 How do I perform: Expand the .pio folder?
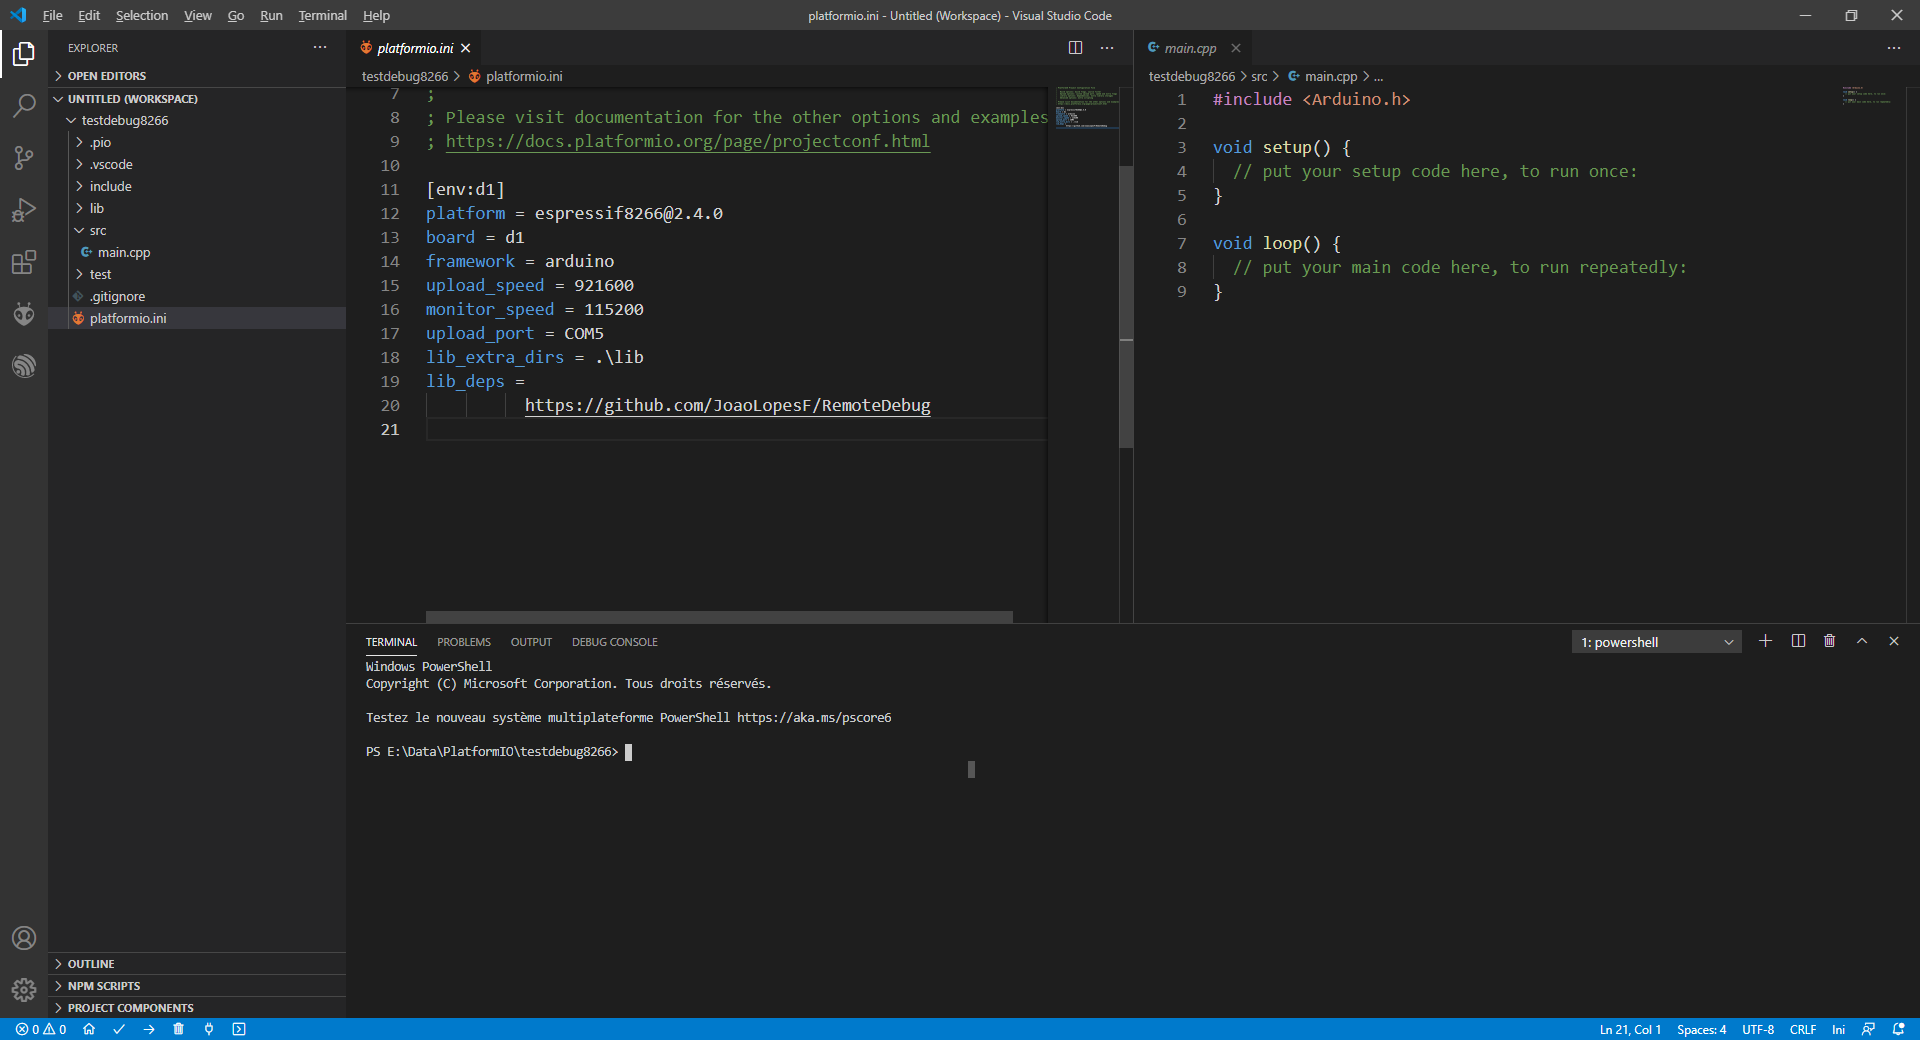point(197,142)
